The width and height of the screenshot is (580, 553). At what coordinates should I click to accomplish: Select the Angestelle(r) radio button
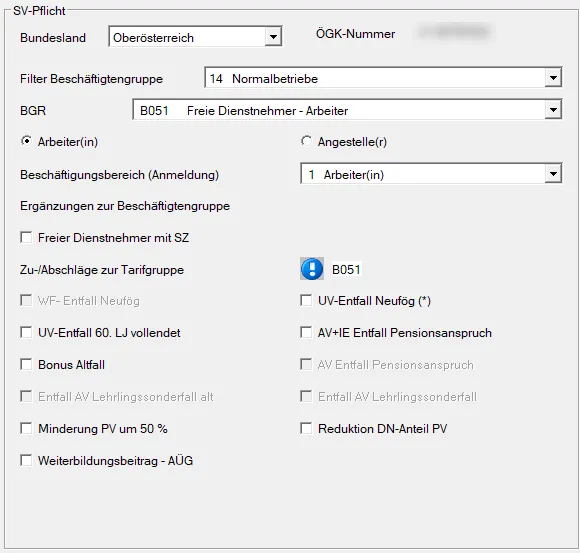pos(306,141)
